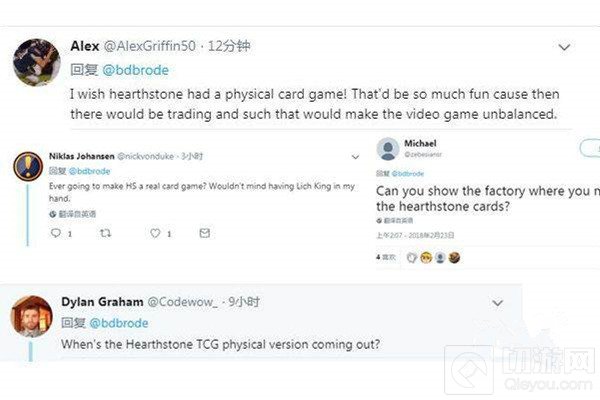Click the retweet icon on Niklas's tweet
The image size is (600, 400).
[106, 233]
